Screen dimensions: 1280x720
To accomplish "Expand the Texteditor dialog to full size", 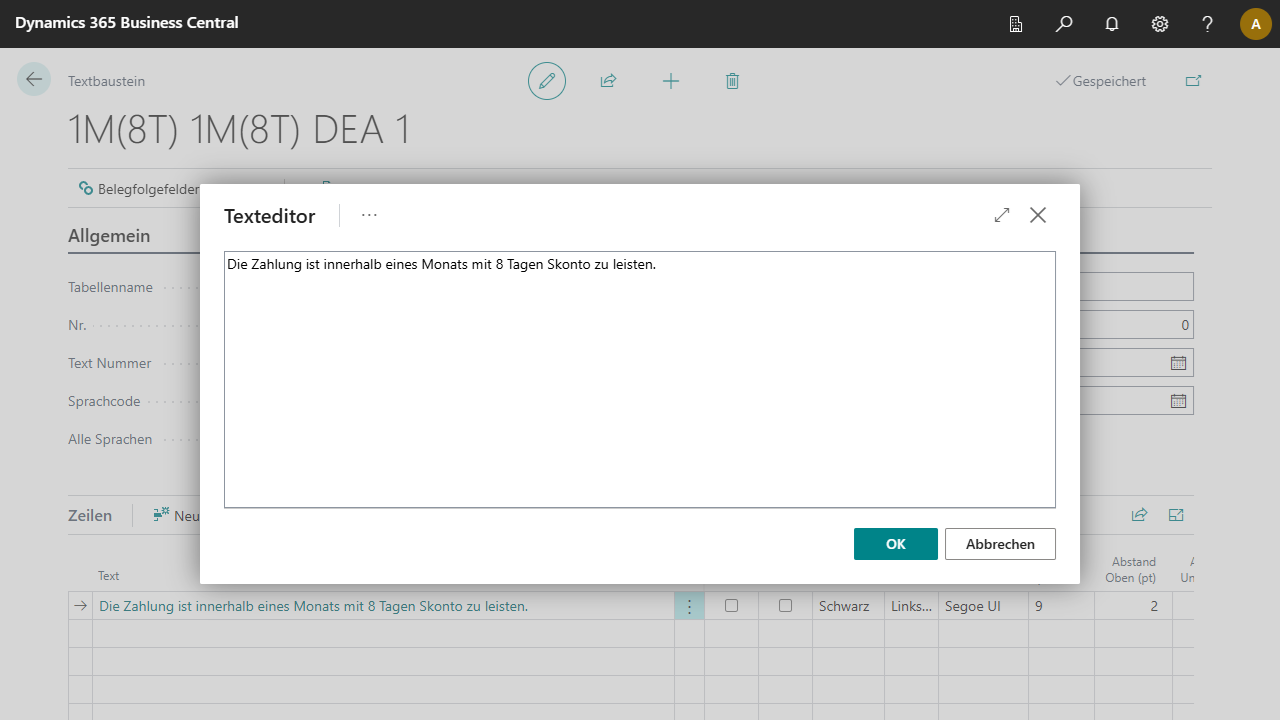I will click(x=1002, y=215).
